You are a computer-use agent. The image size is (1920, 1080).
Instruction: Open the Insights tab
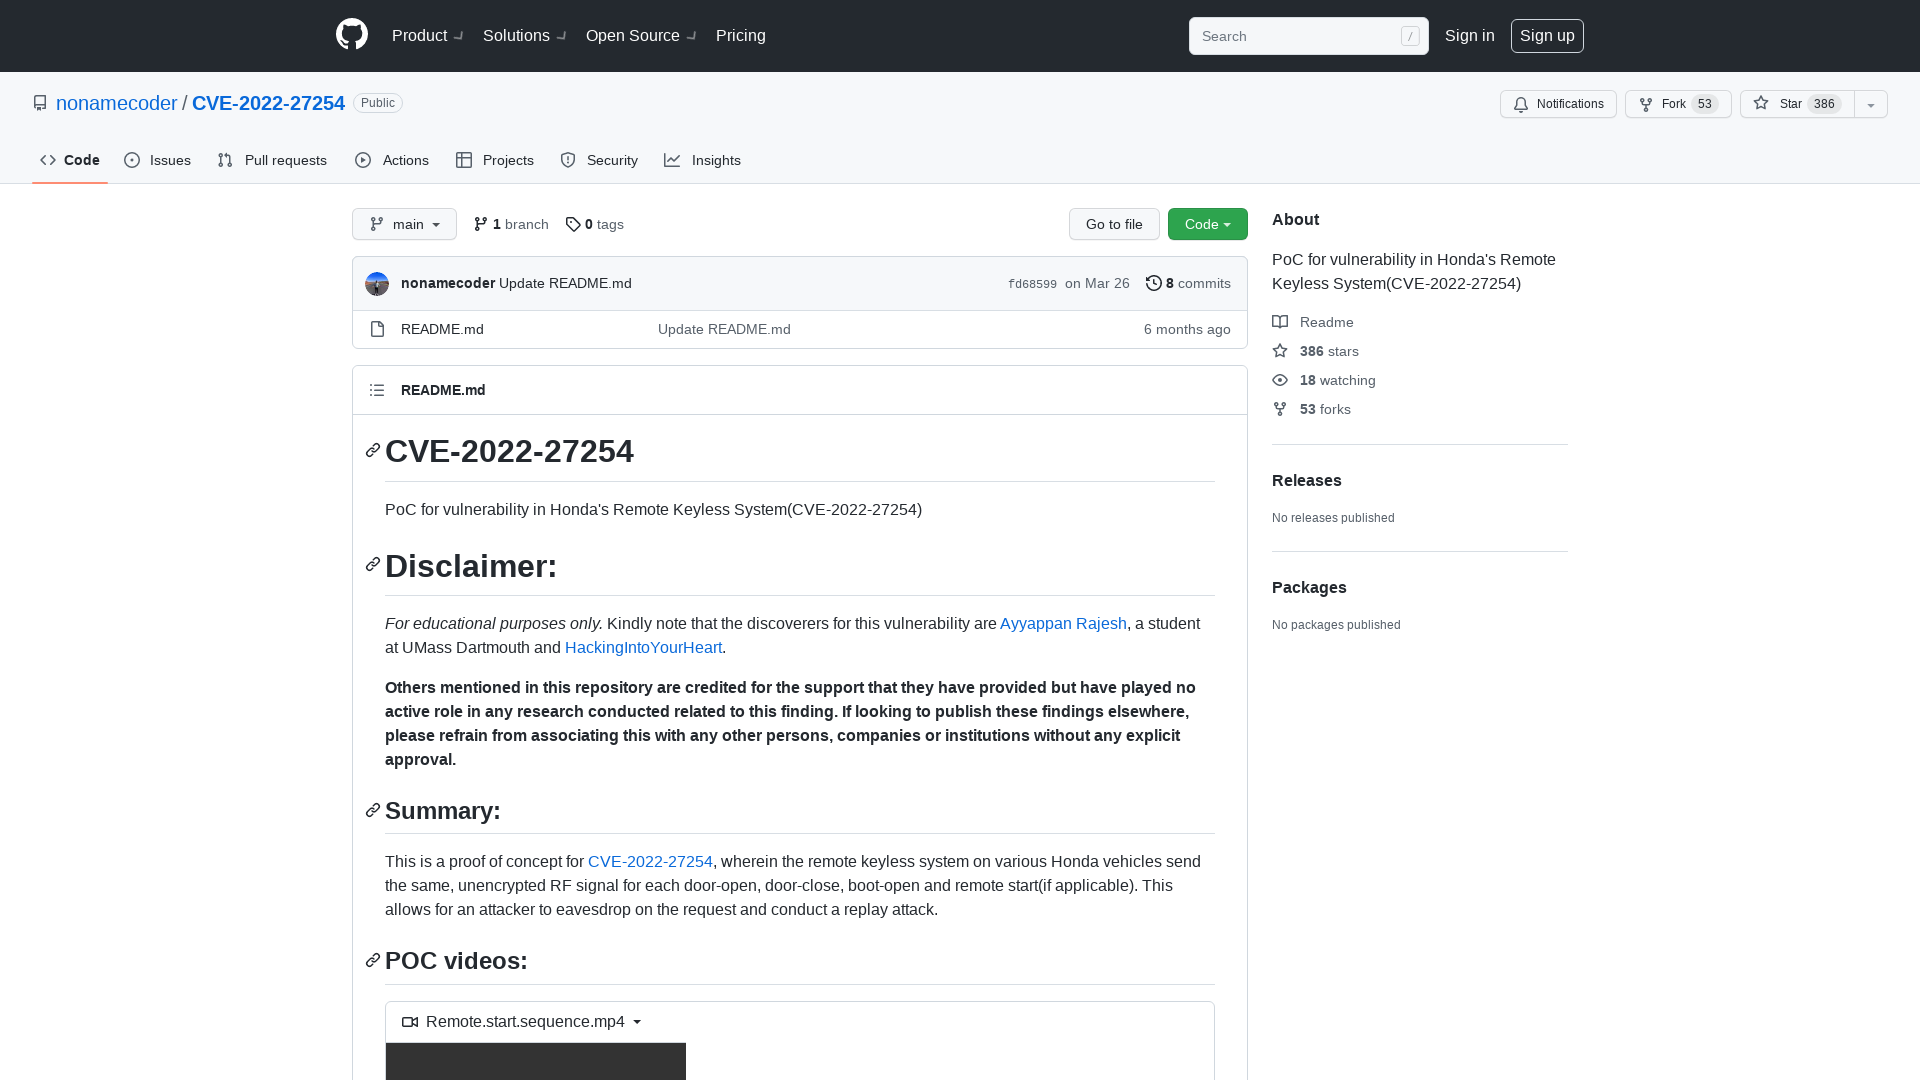click(x=703, y=160)
